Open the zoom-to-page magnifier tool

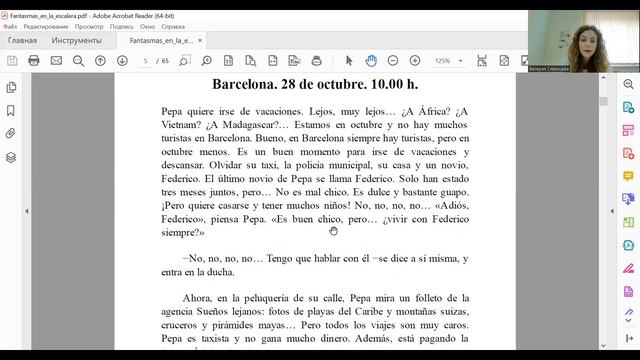tap(207, 61)
